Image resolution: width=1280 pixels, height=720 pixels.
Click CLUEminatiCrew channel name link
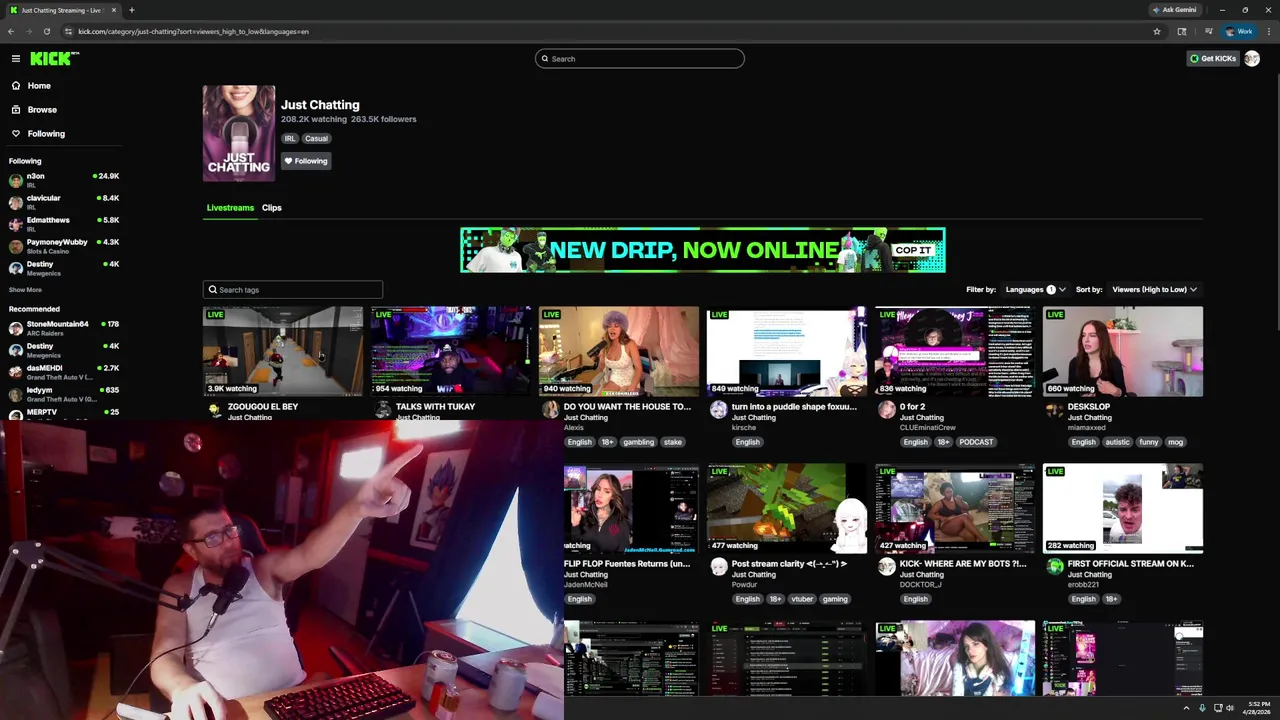click(x=927, y=428)
